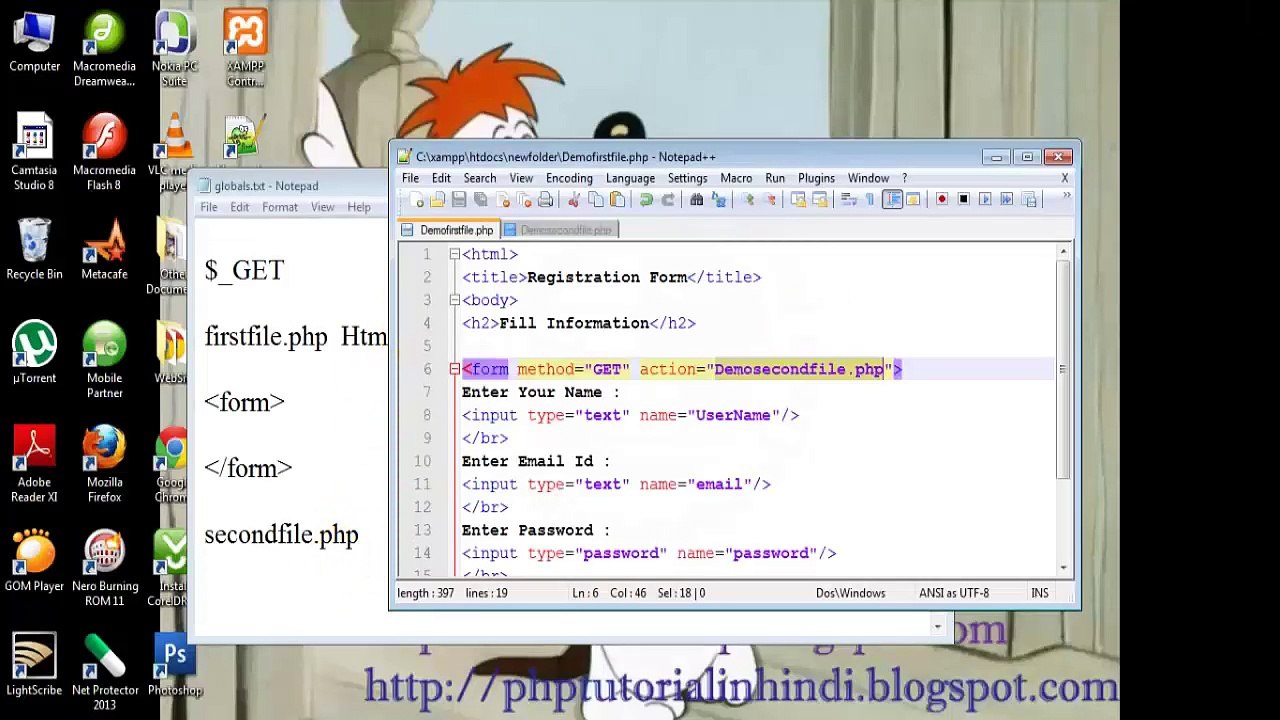This screenshot has height=720, width=1280.
Task: Click the Open file toolbar icon
Action: pos(437,200)
